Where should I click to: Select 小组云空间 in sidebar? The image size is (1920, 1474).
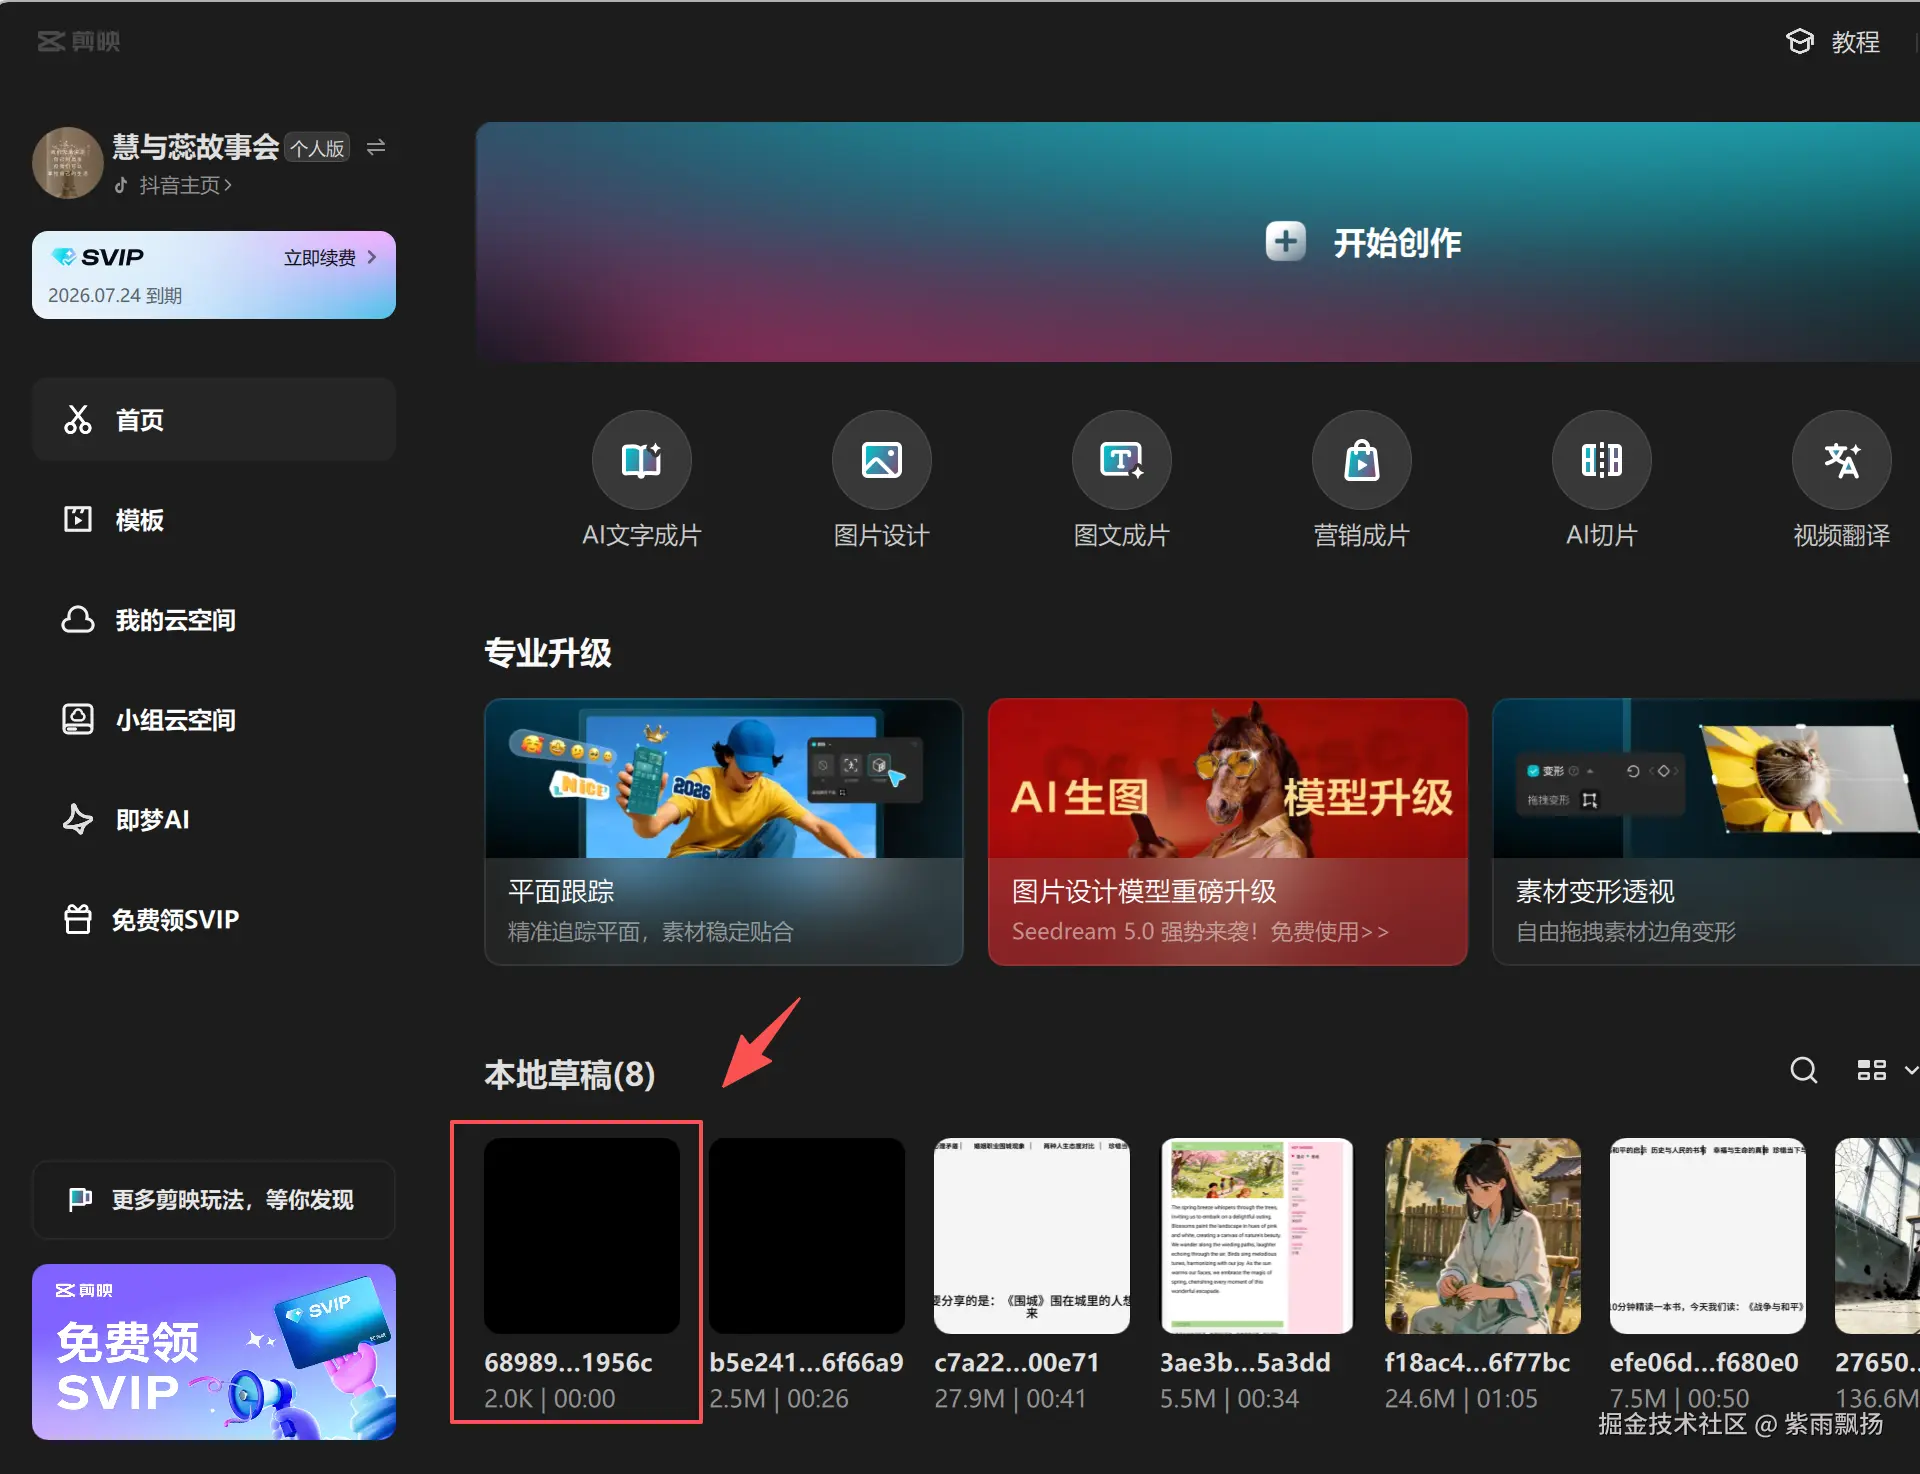tap(175, 720)
